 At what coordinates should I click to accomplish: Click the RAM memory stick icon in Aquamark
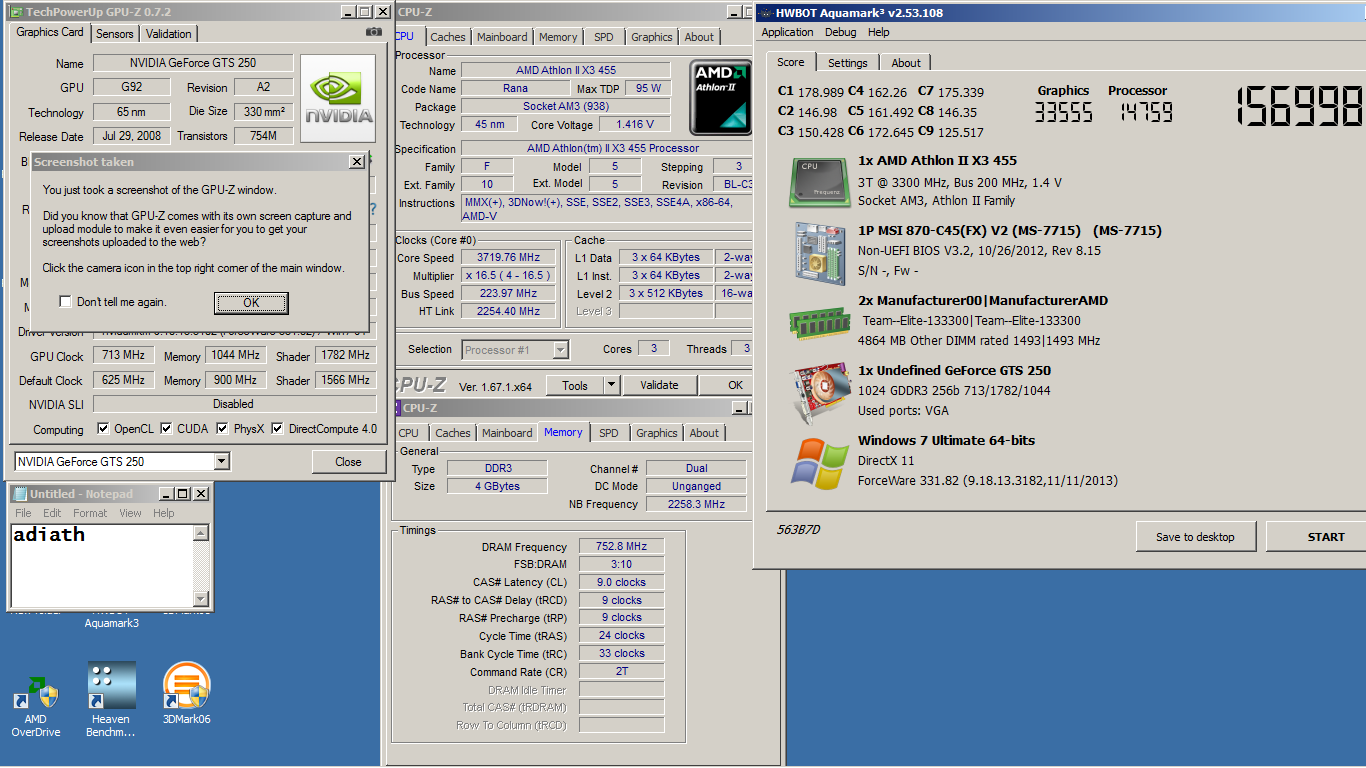[x=821, y=321]
